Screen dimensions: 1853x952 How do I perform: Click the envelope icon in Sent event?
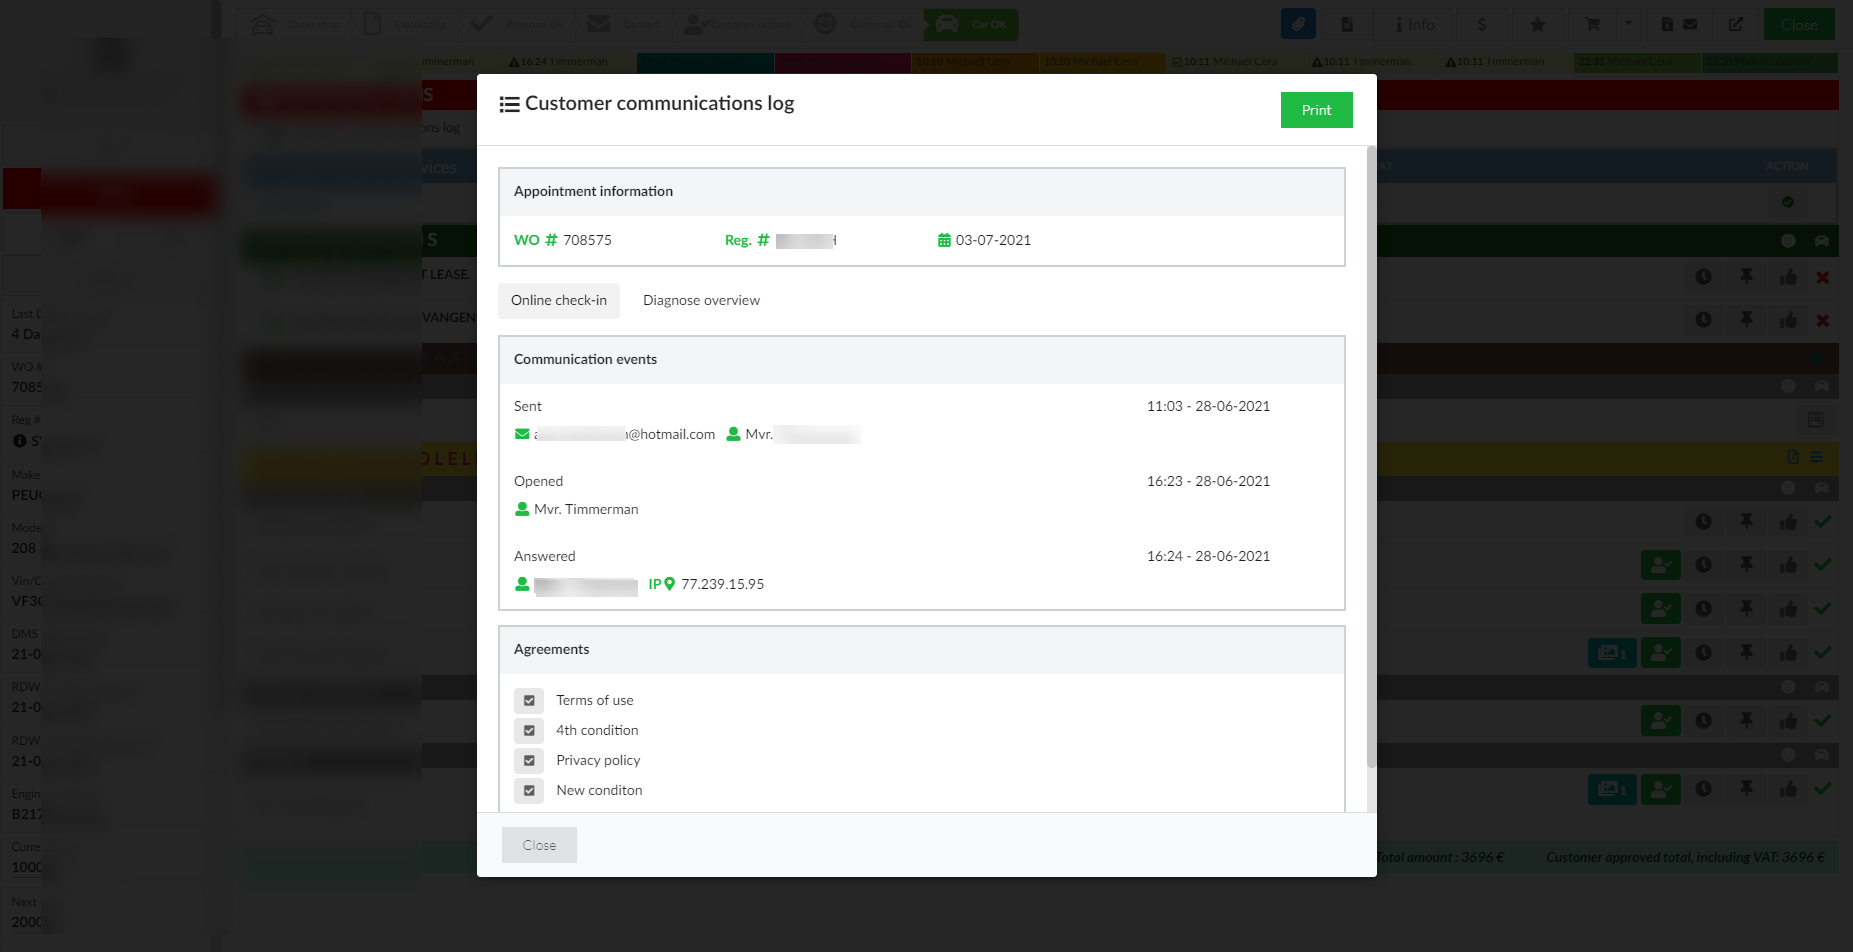pyautogui.click(x=522, y=434)
